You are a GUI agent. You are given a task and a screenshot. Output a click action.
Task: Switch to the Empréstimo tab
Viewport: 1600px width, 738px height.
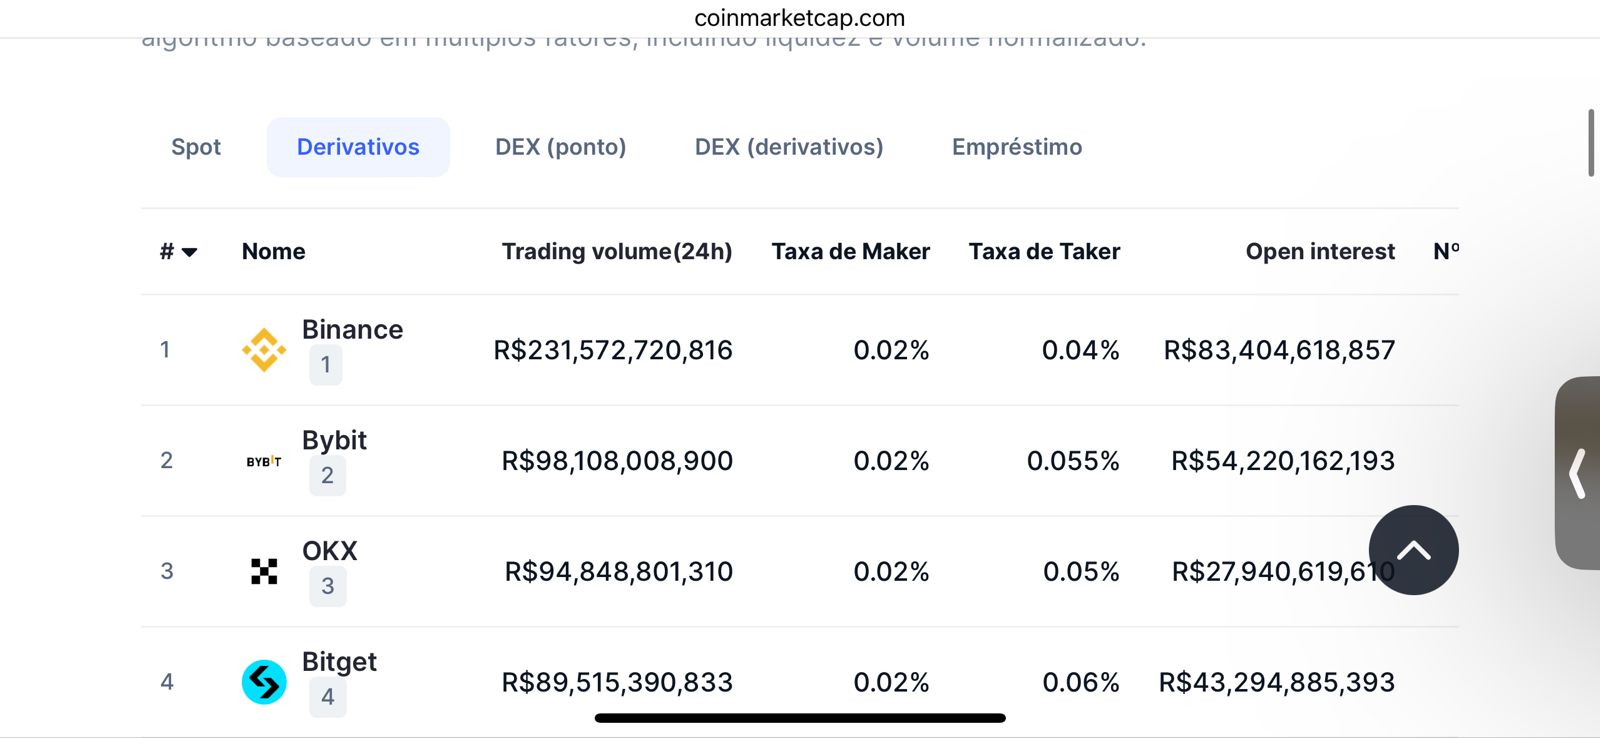pos(1017,147)
